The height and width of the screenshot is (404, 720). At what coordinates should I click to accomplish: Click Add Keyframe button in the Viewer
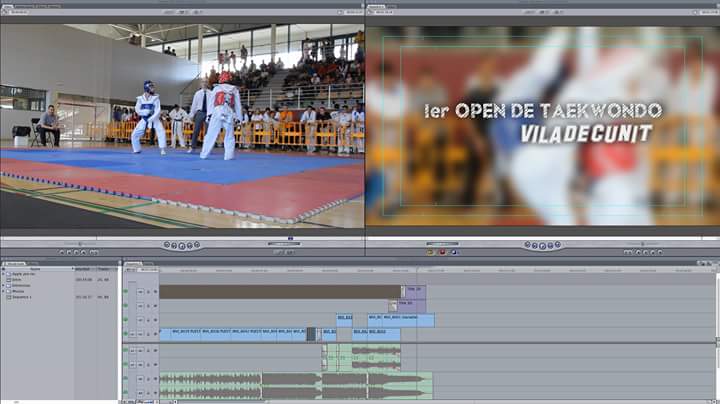76,252
